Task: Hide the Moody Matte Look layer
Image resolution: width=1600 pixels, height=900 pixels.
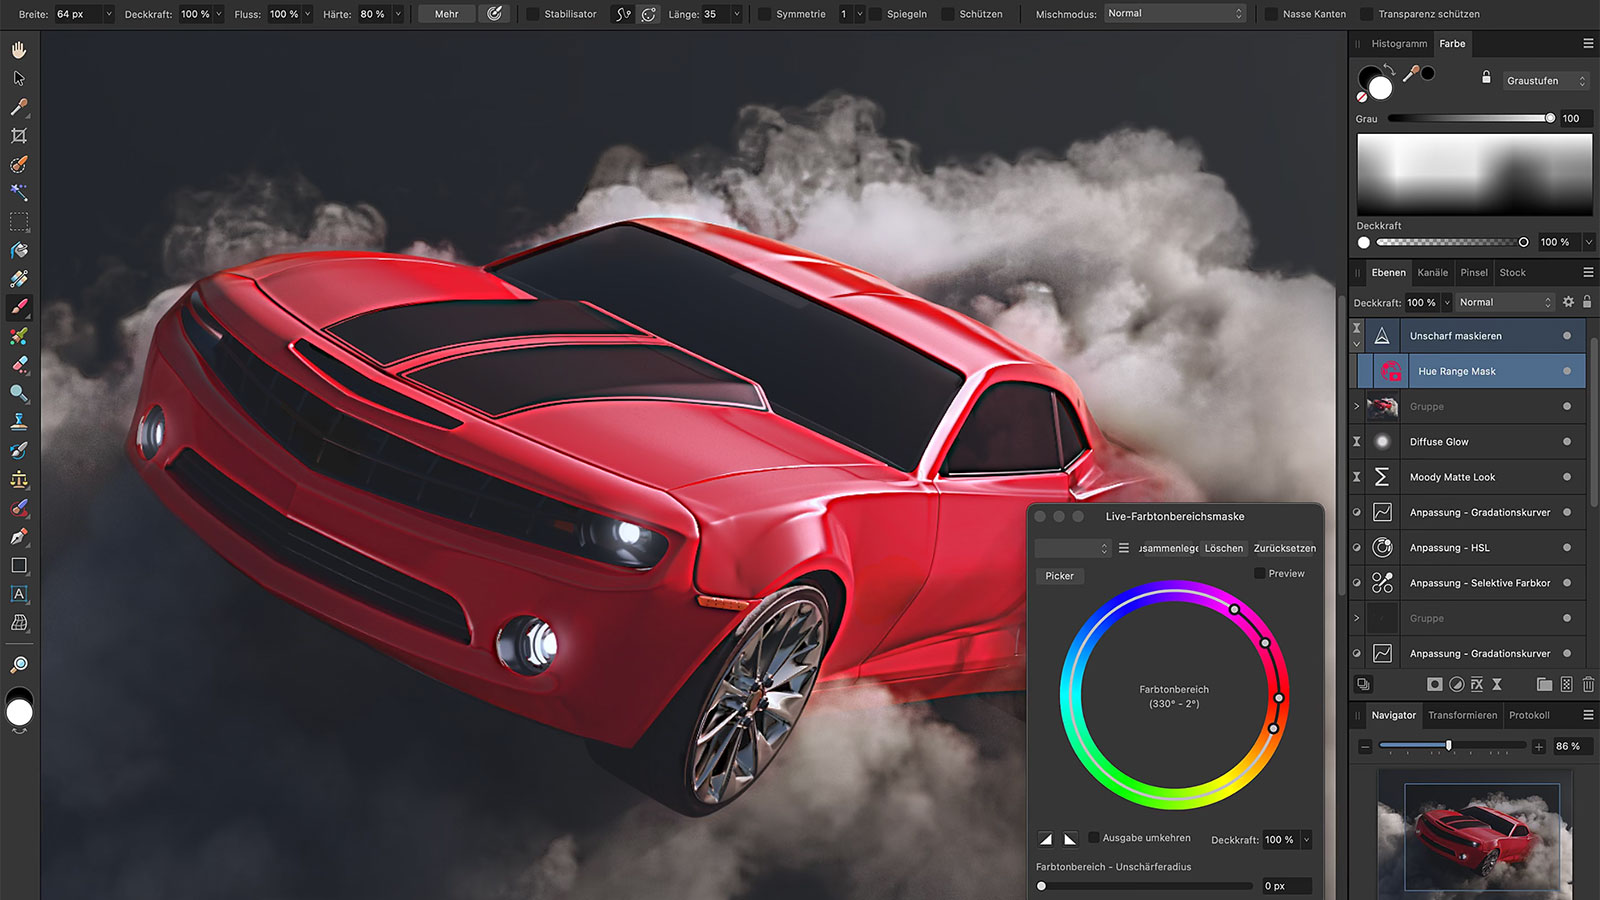Action: tap(1567, 477)
